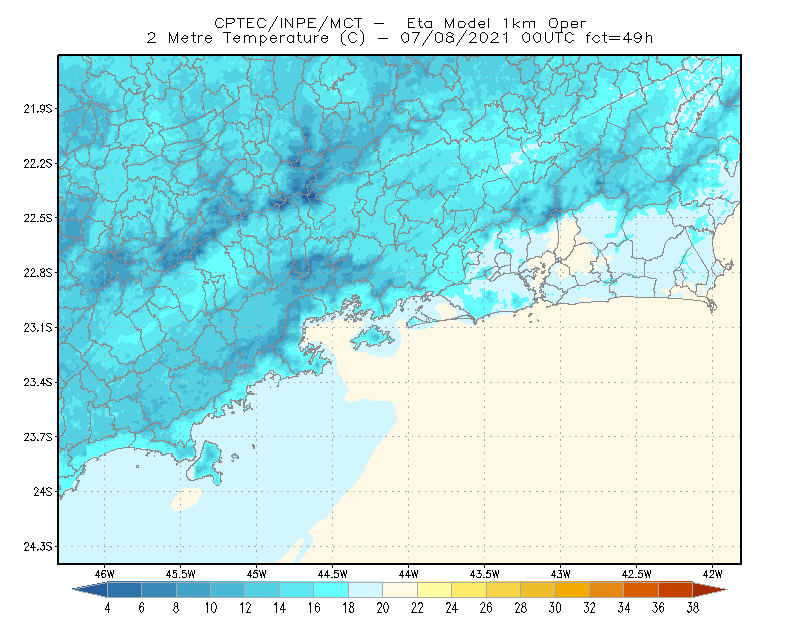
Task: Click the 46W longitude label
Action: [105, 574]
